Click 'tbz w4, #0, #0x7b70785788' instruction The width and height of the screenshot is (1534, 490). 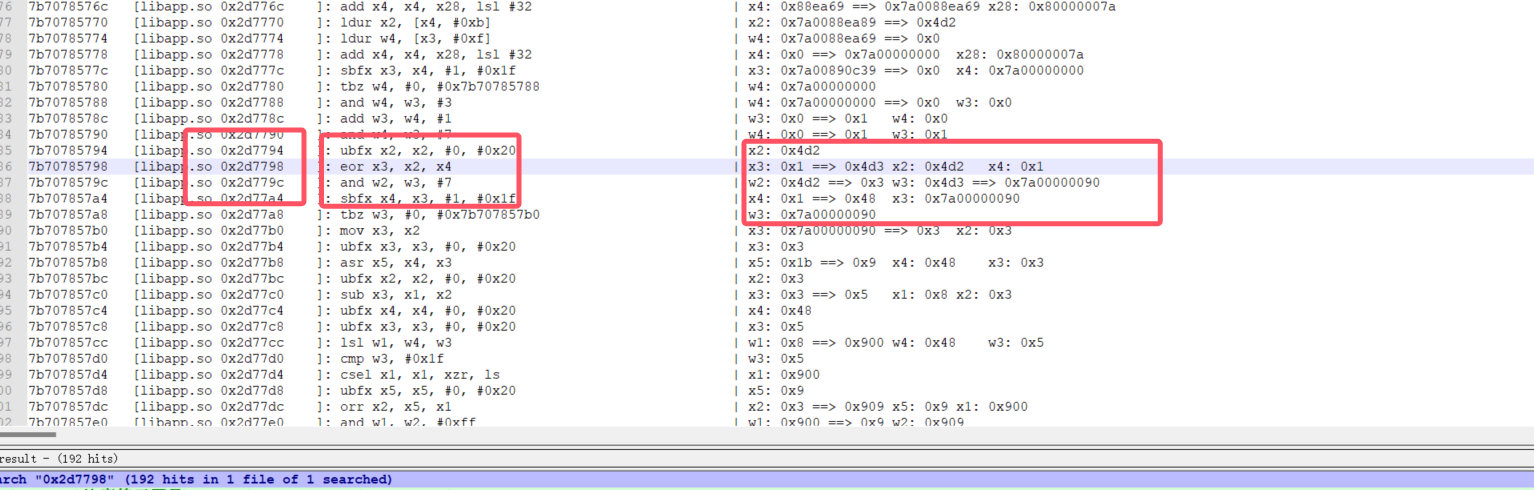tap(440, 86)
